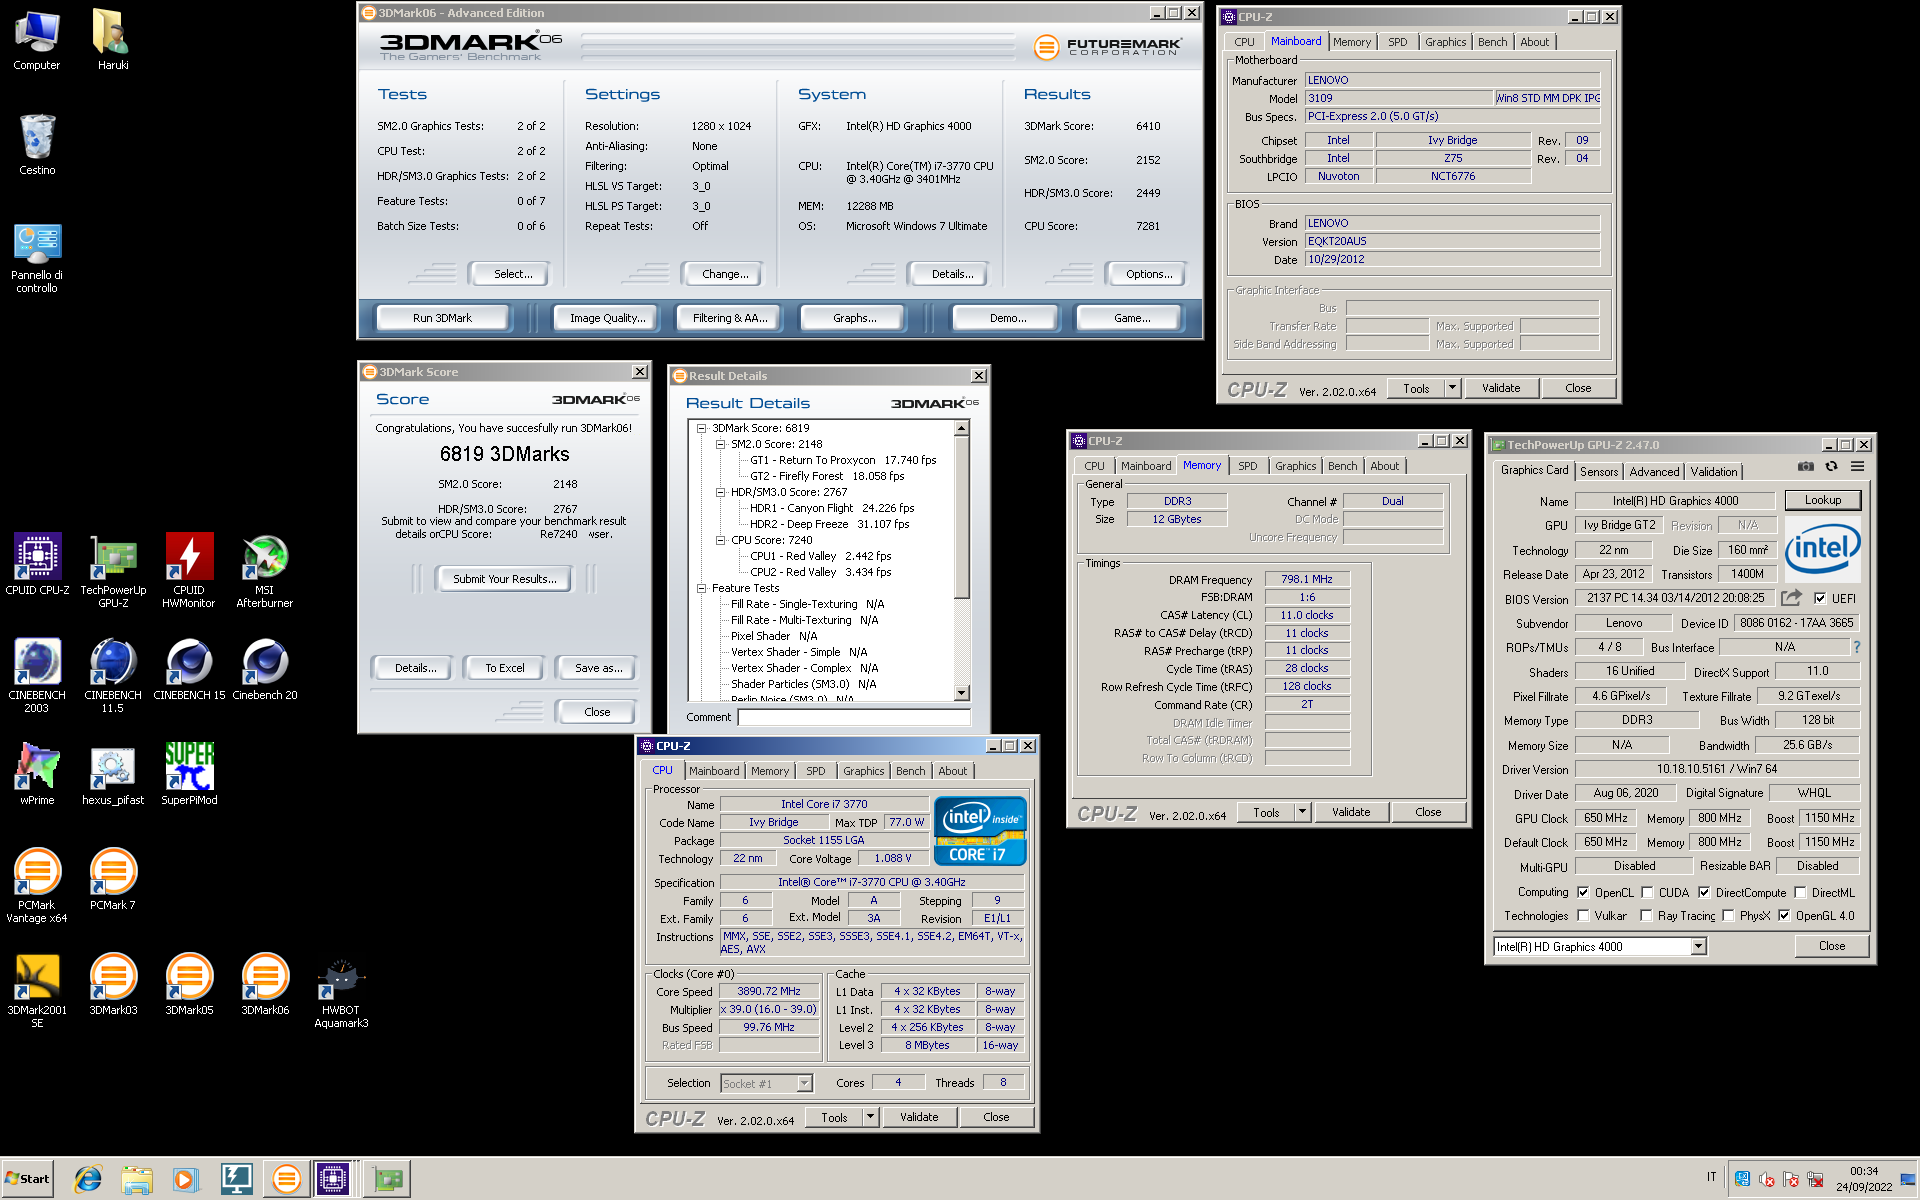Toggle OpenGL 4.0 checkbox in GPU-Z
The image size is (1920, 1200).
point(1784,916)
